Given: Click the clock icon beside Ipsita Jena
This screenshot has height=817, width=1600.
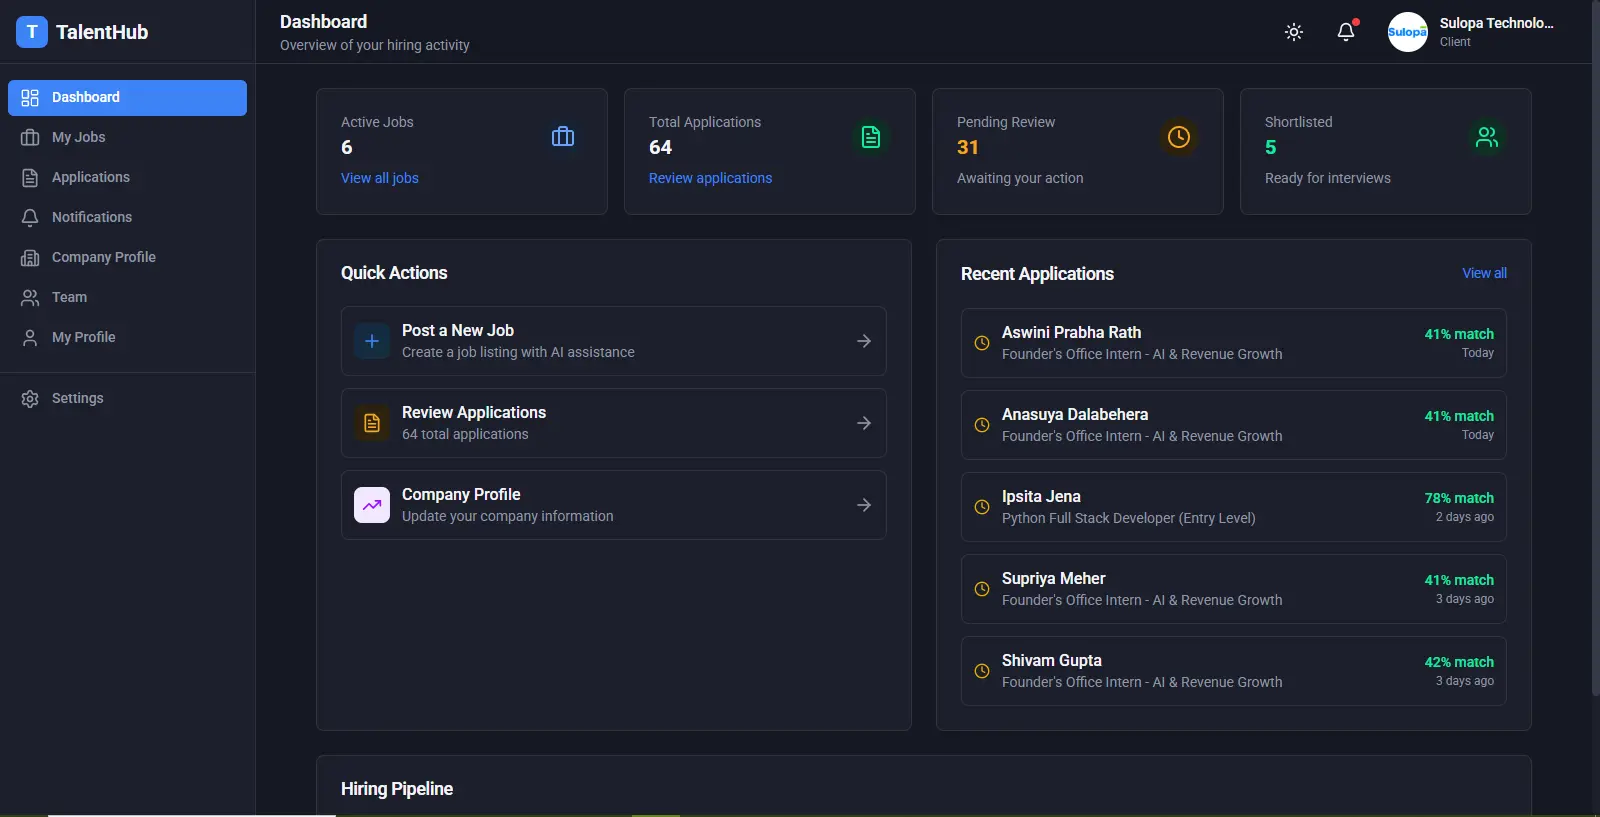Looking at the screenshot, I should [982, 507].
